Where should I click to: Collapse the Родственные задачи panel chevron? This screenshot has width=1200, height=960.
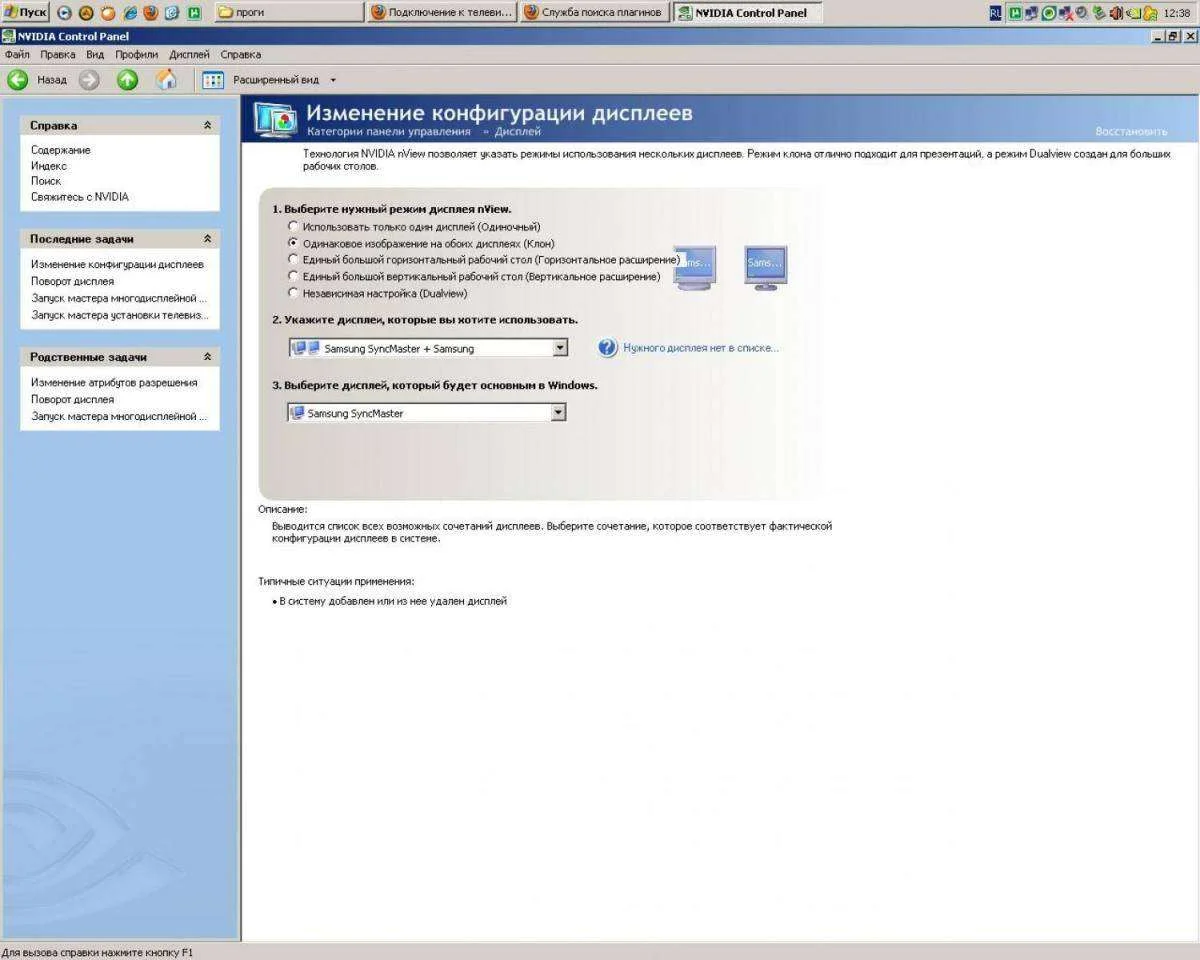click(207, 356)
